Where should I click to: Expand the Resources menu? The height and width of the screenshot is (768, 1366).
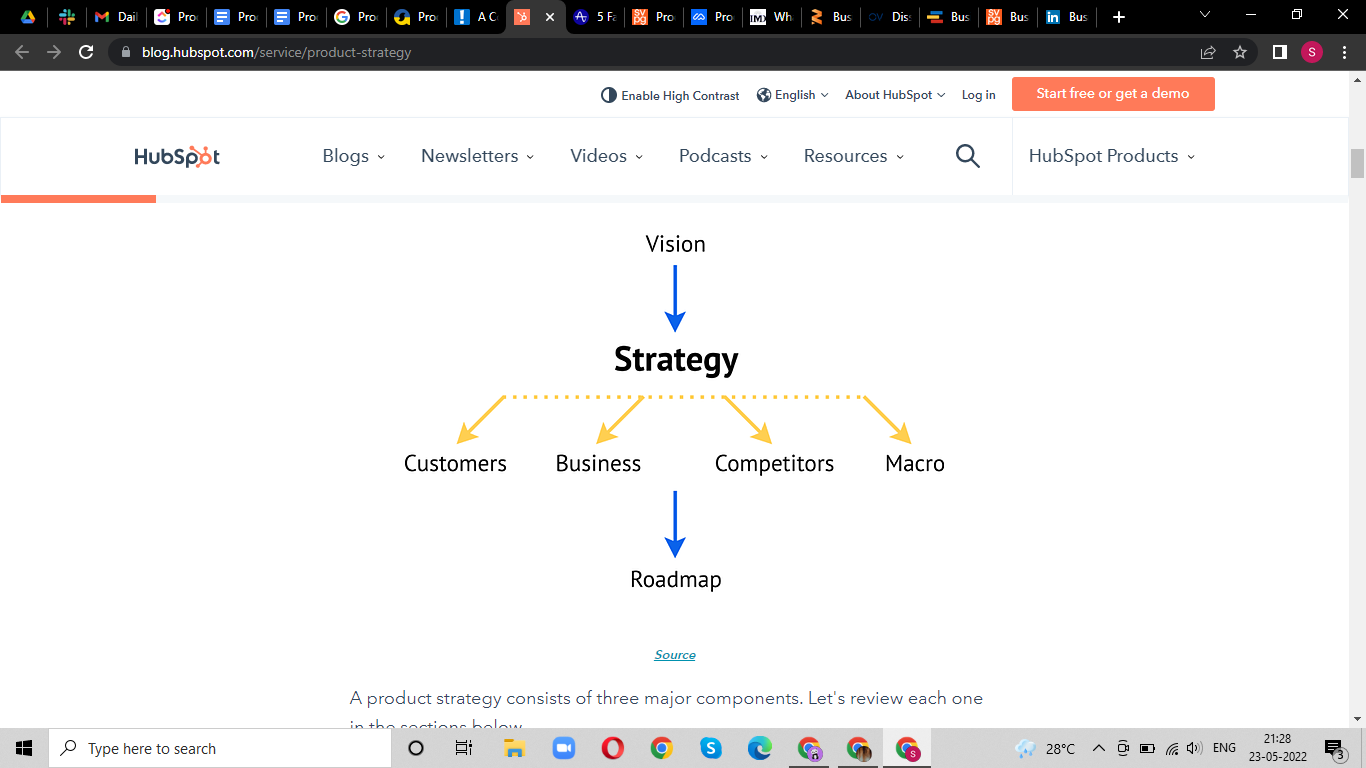(x=854, y=156)
